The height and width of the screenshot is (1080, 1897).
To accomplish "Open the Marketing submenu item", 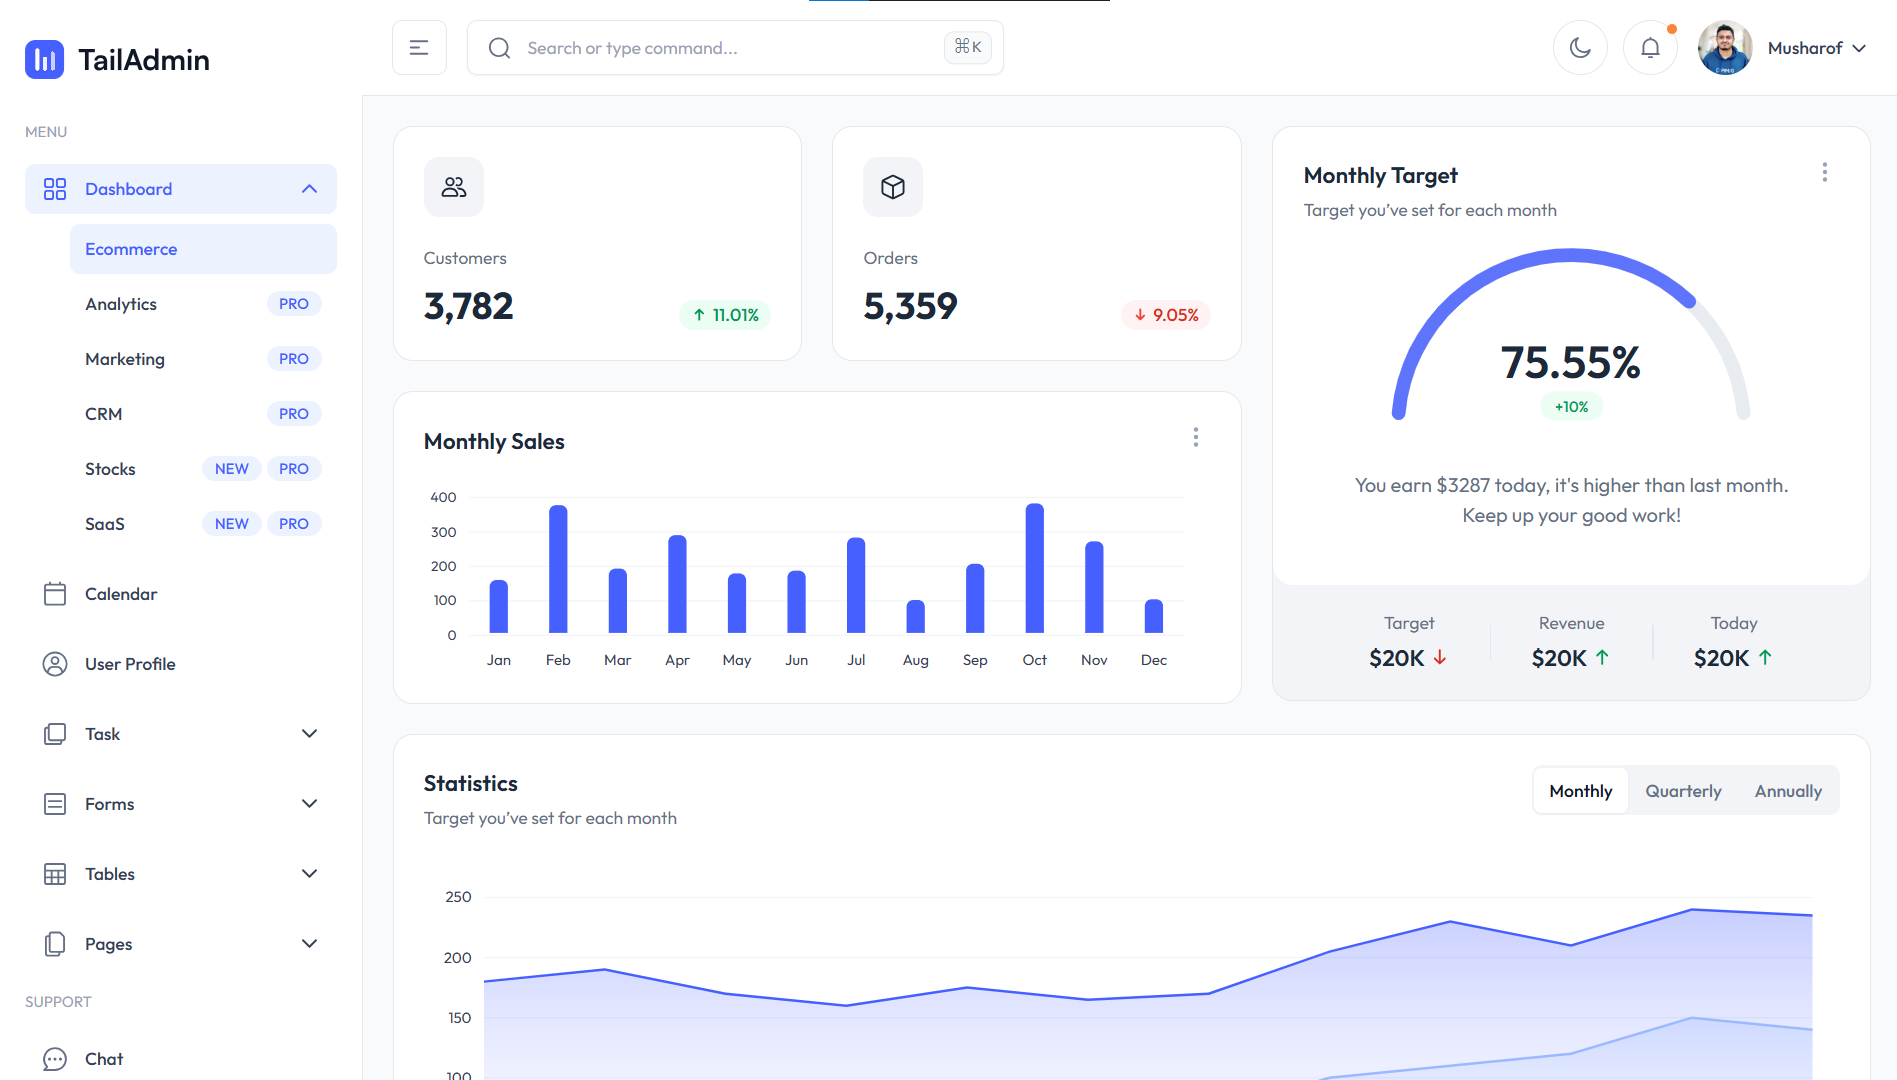I will point(203,359).
